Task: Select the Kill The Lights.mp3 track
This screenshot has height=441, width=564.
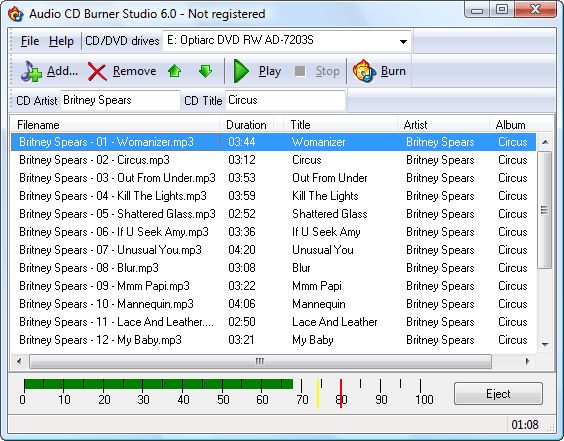Action: (273, 196)
